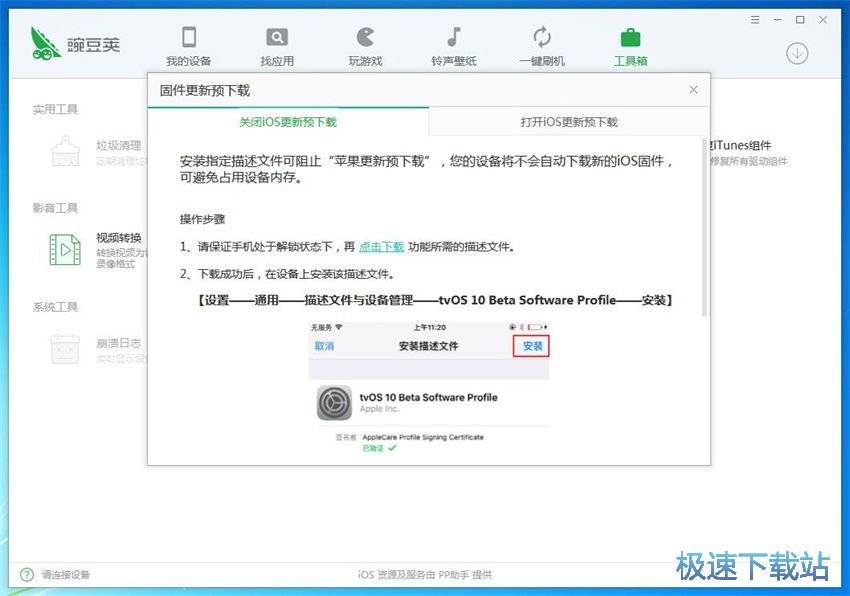
Task: Click the 操作步骤 heading
Action: coord(202,220)
